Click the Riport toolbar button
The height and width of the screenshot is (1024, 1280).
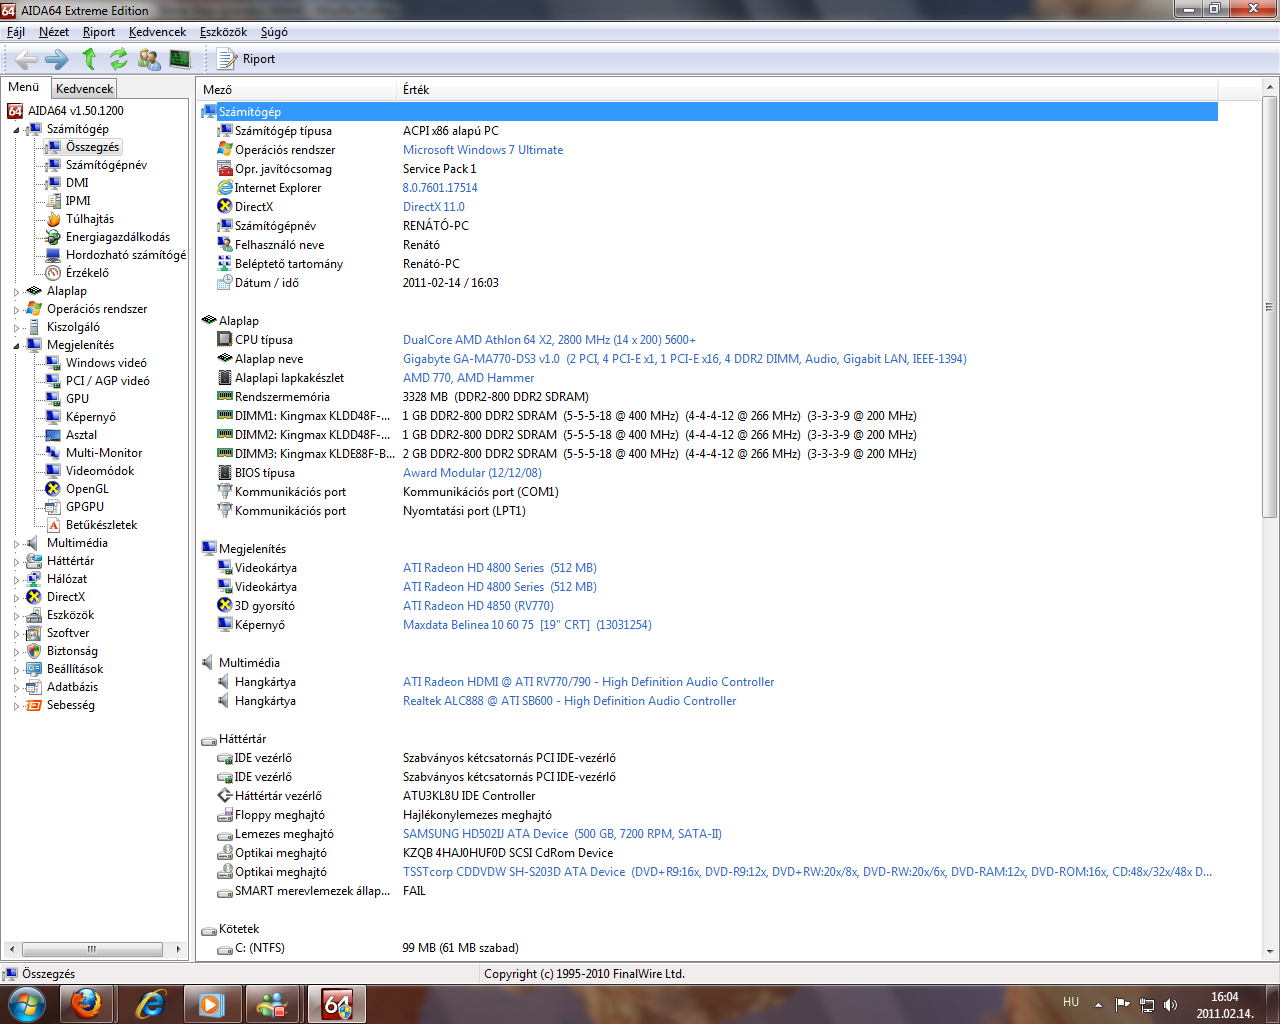(x=247, y=59)
